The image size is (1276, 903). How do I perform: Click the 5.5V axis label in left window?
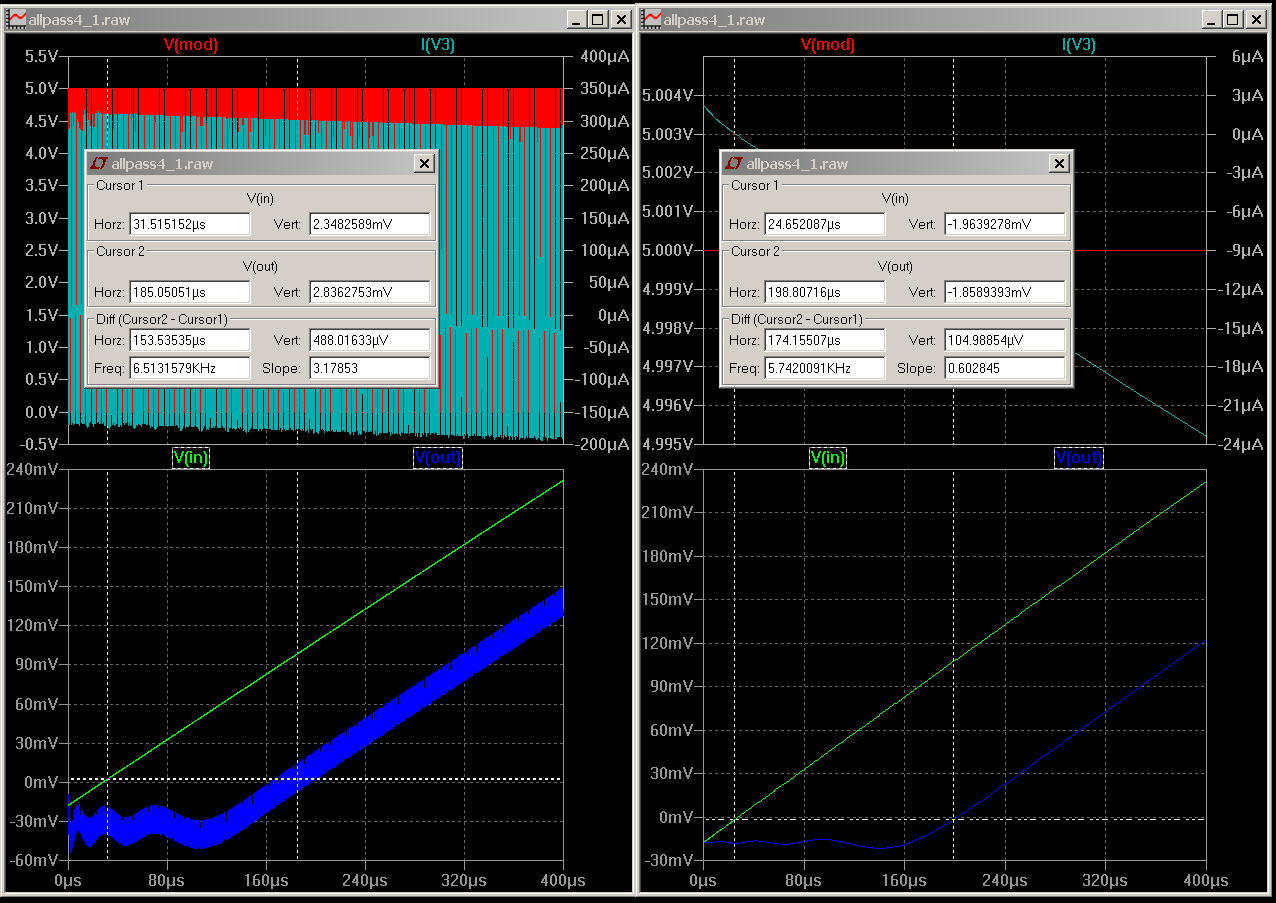coord(40,57)
